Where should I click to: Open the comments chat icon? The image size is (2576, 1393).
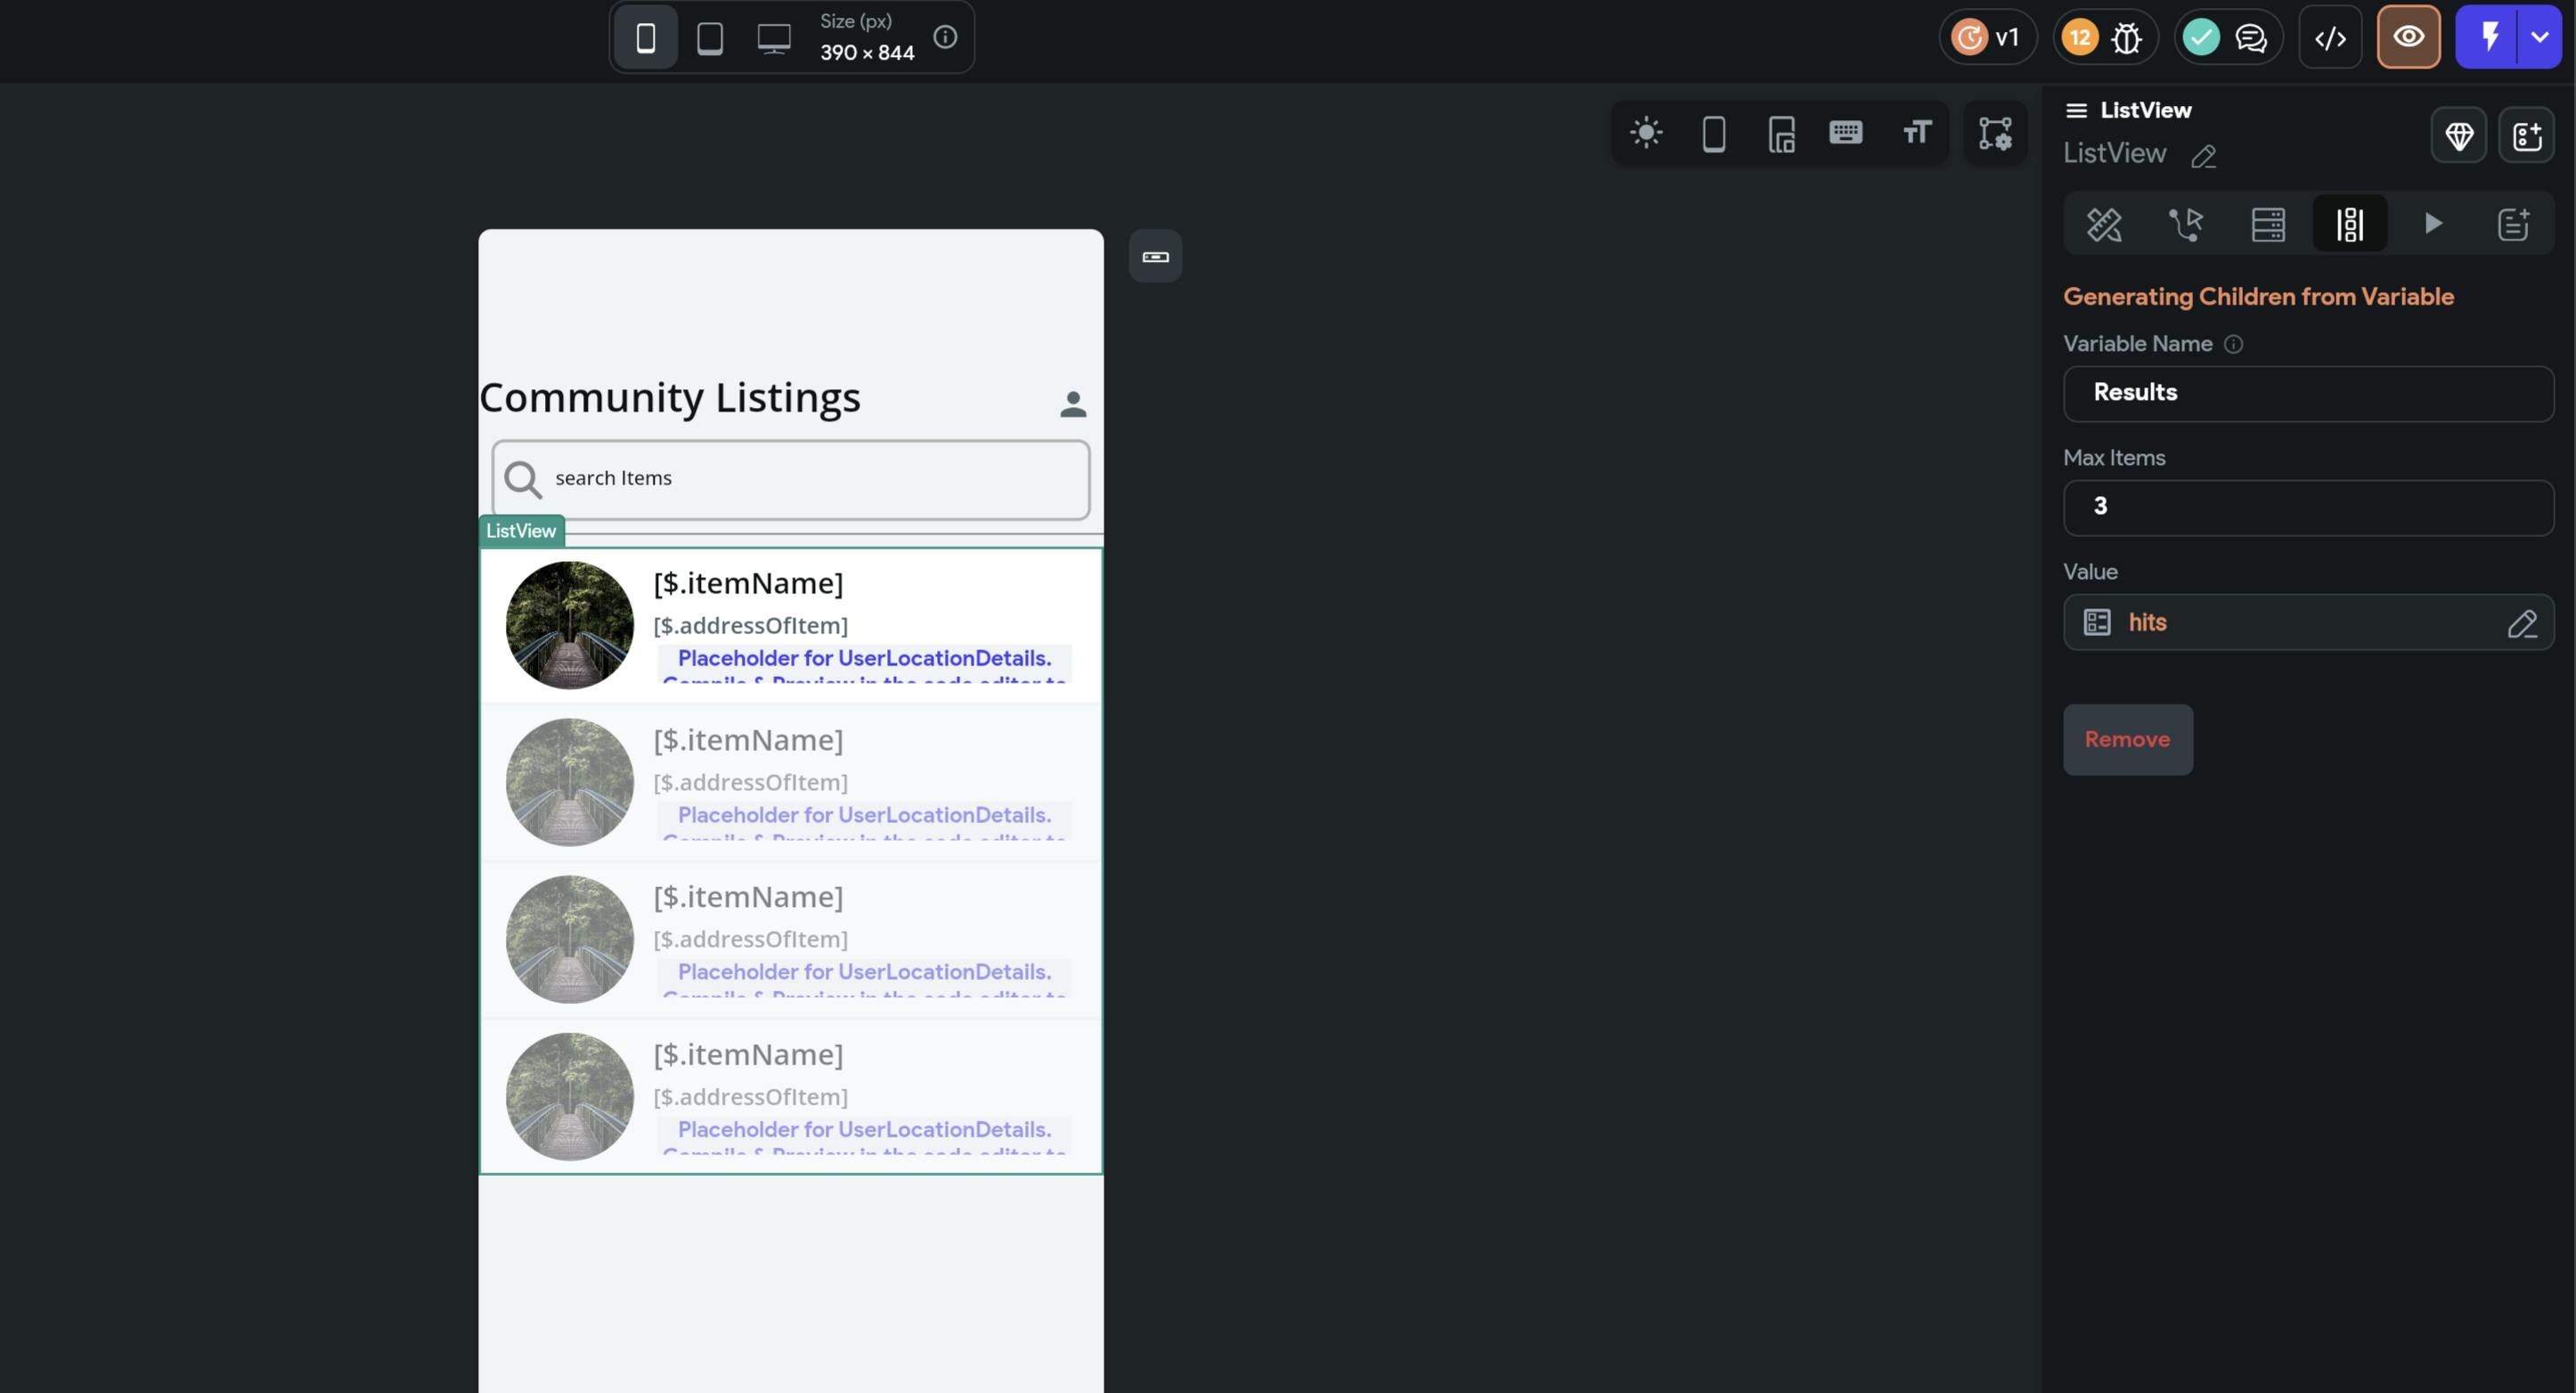click(x=2250, y=38)
